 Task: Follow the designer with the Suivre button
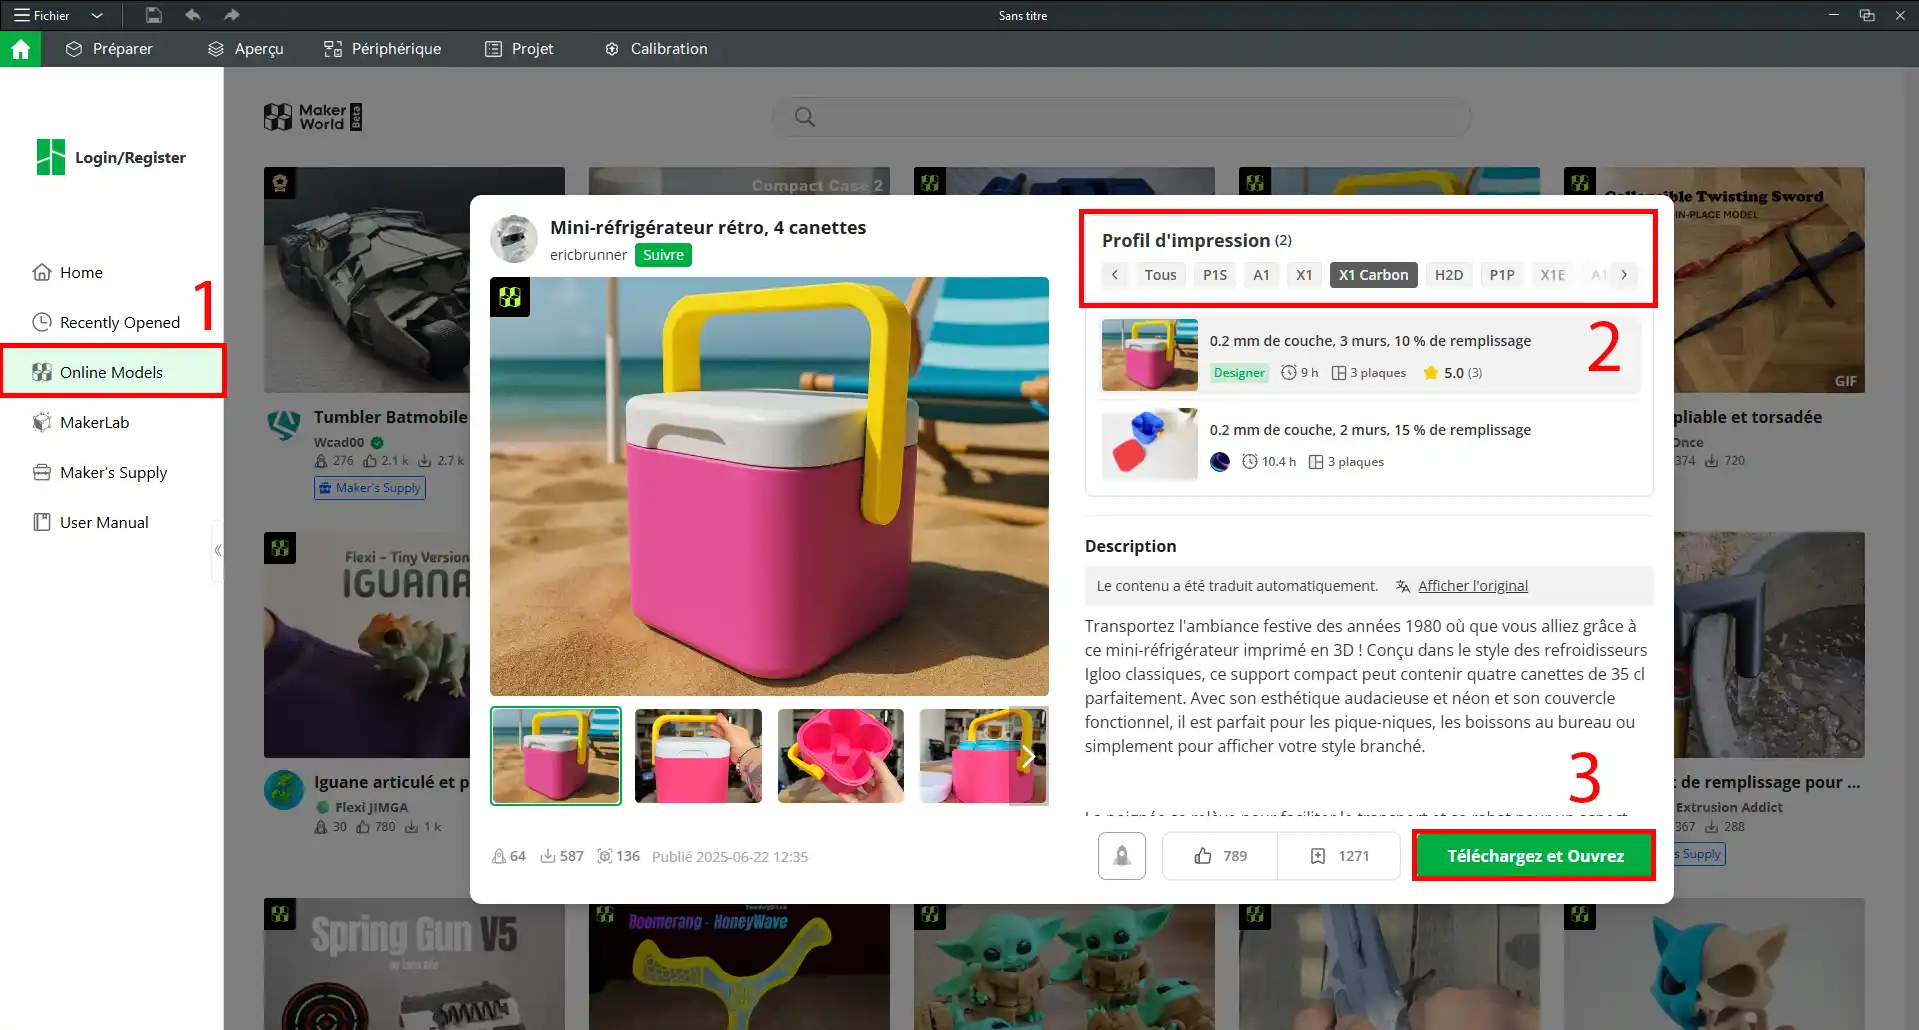click(x=663, y=255)
